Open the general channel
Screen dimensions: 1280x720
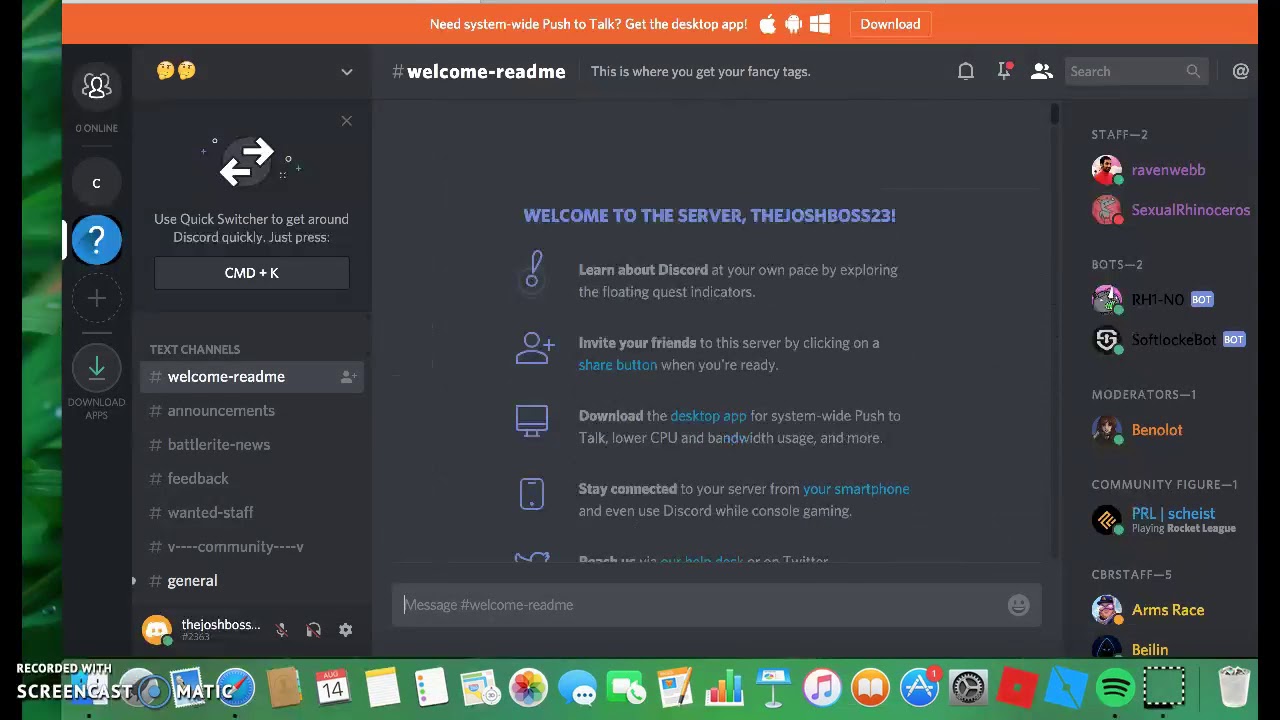(x=251, y=581)
